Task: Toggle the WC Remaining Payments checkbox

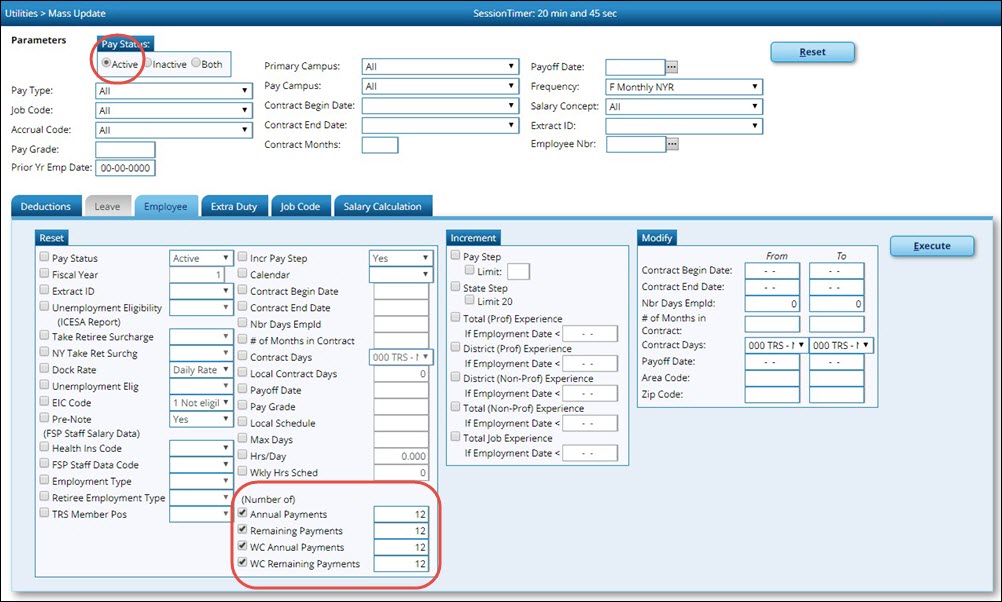Action: [x=242, y=564]
